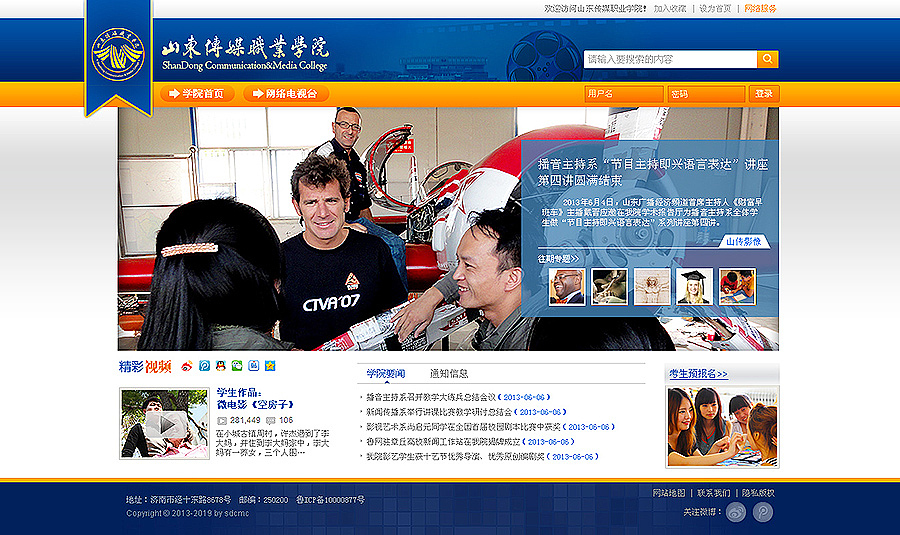This screenshot has height=535, width=900.
Task: Click banner headline 播音主持系 节目主持即兴语言表达 讲座
Action: (653, 172)
